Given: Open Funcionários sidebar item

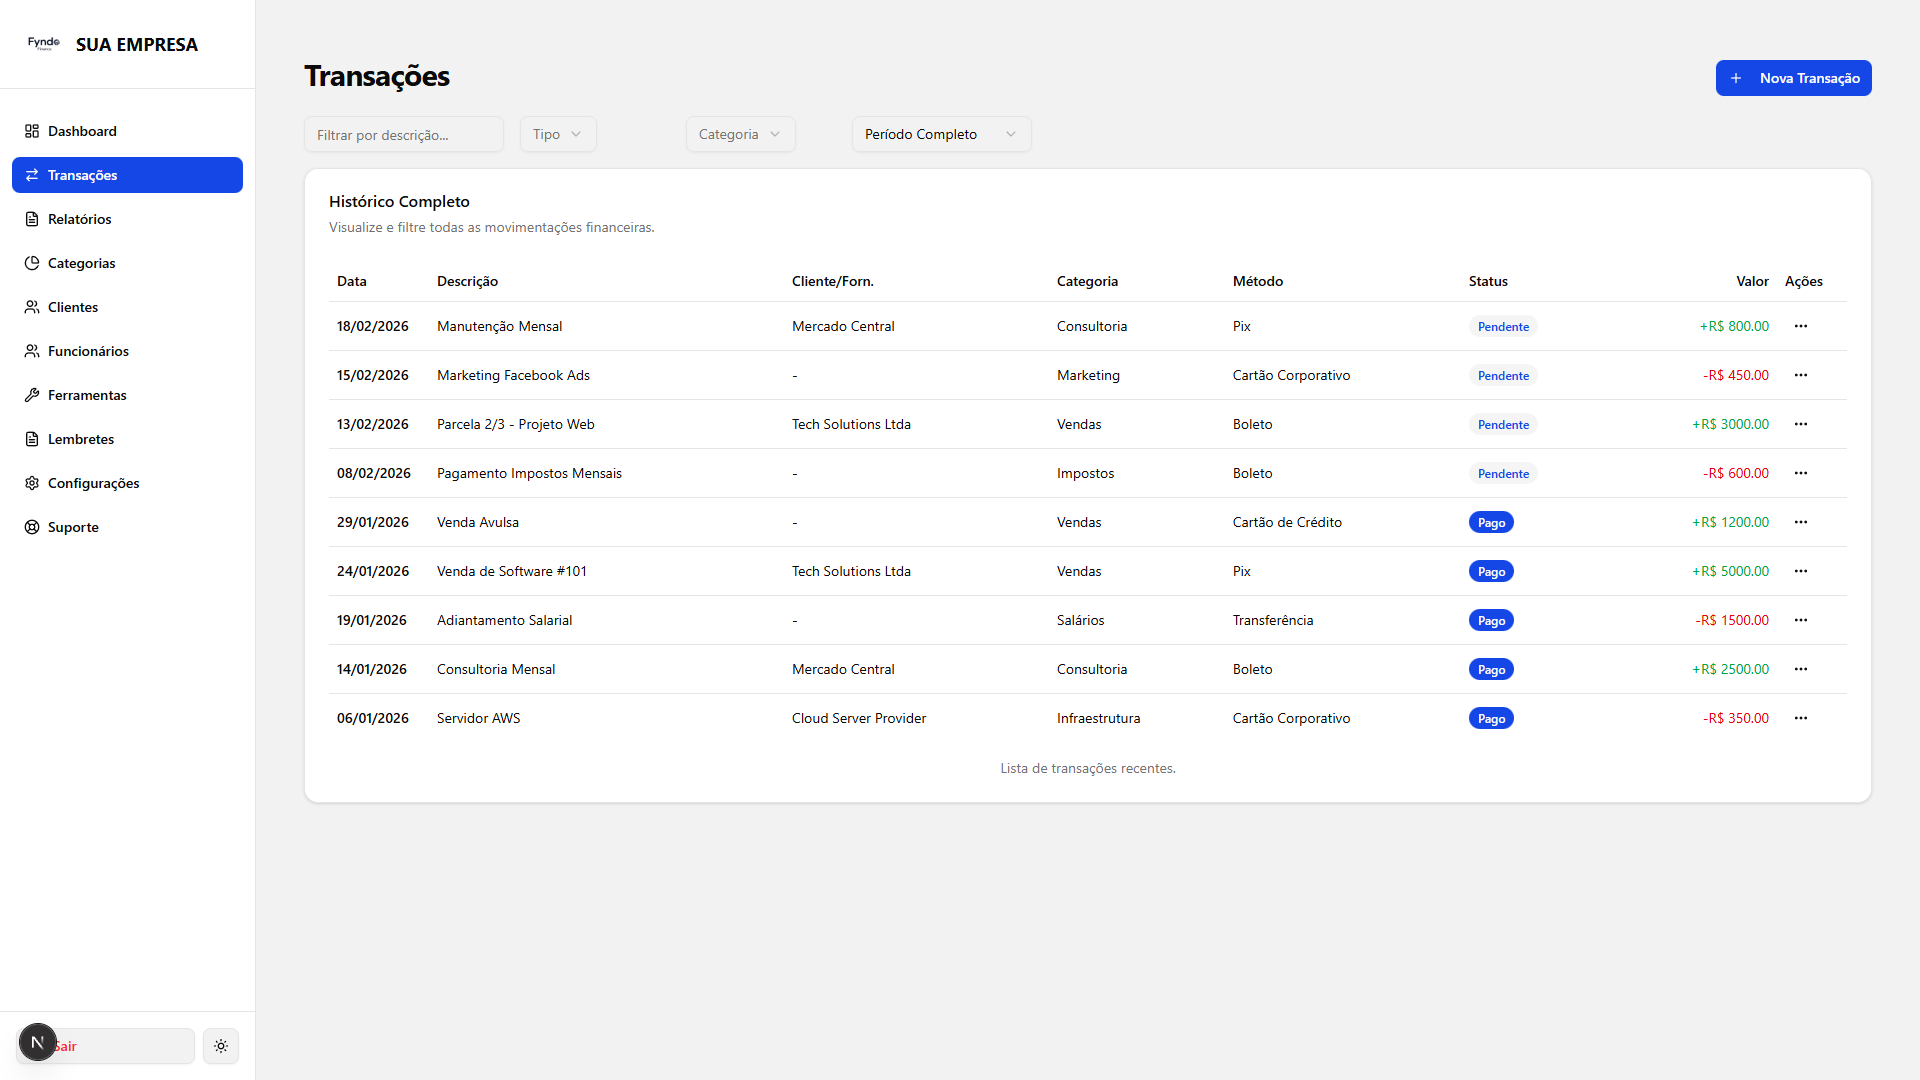Looking at the screenshot, I should tap(88, 351).
